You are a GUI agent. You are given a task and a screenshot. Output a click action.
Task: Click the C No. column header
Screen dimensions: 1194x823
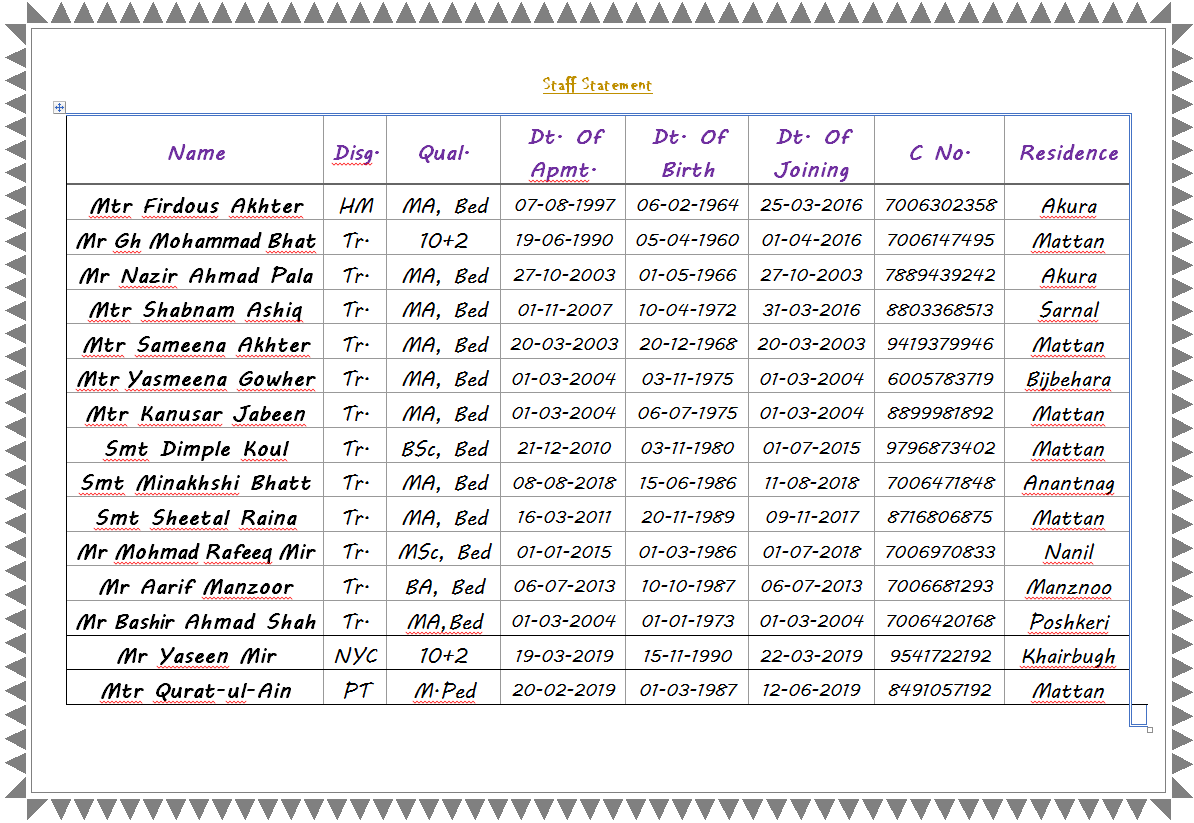(x=939, y=153)
